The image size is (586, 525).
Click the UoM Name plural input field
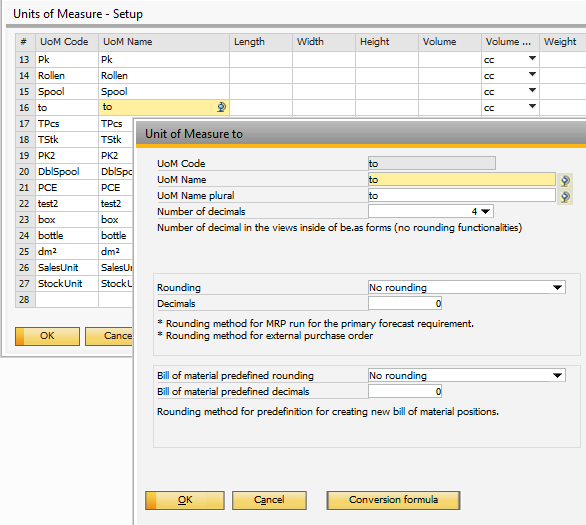(462, 195)
